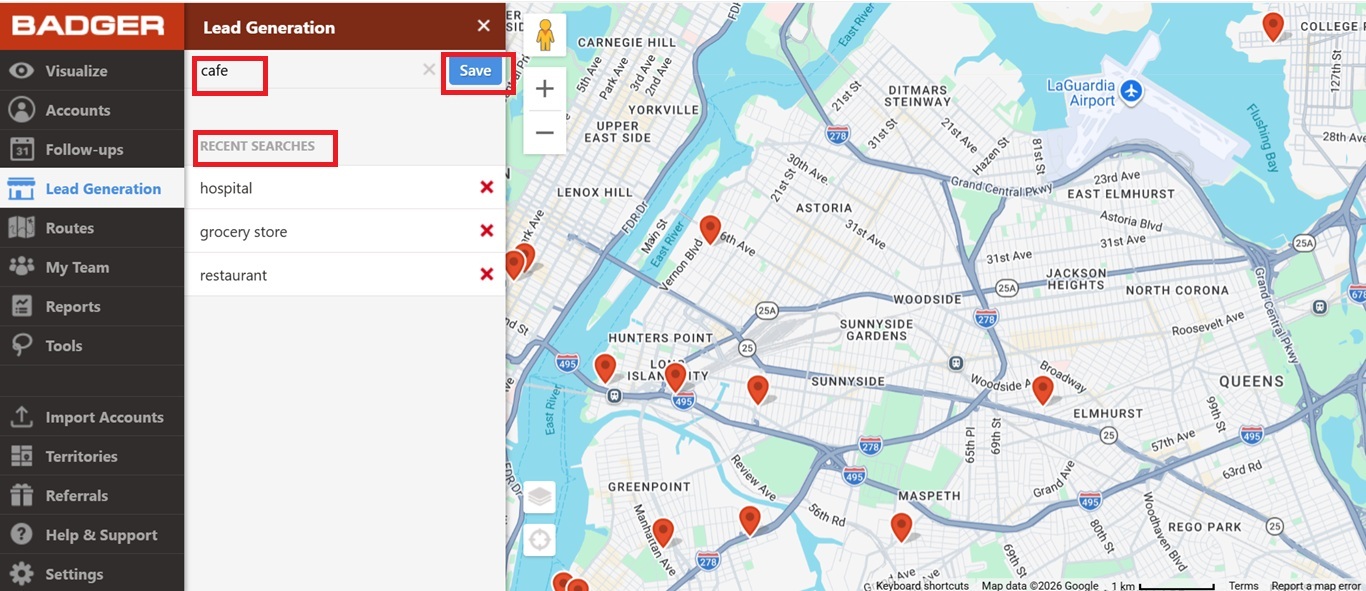Open the map layers button
Viewport: 1366px width, 591px height.
[x=539, y=496]
